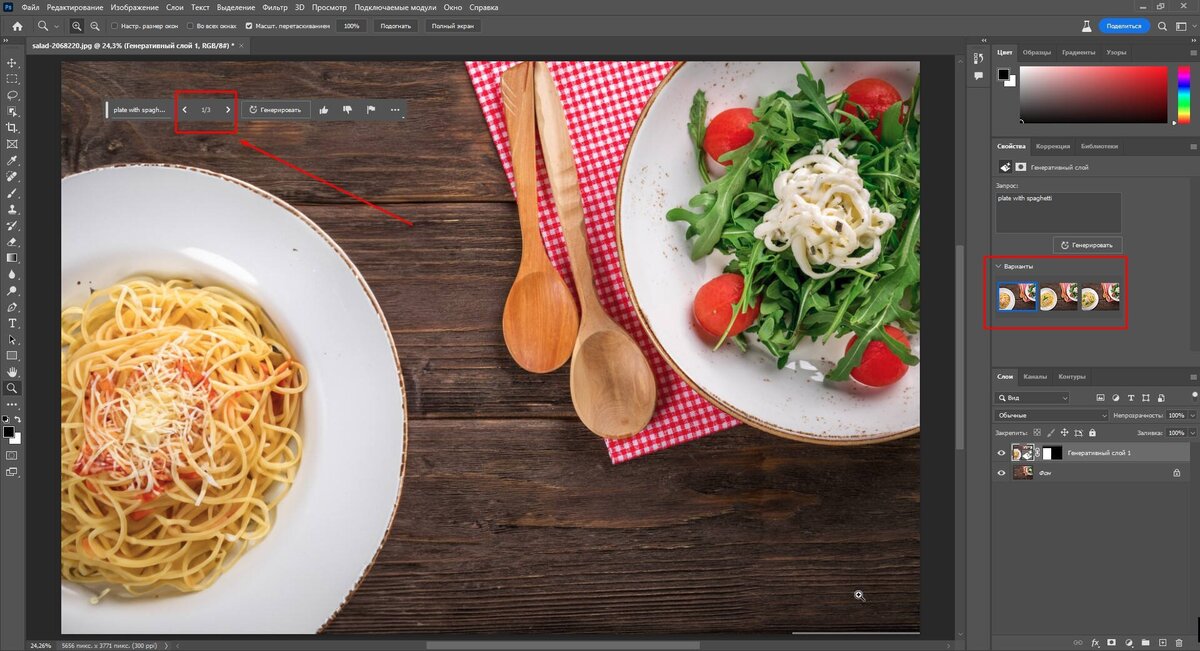Hide the Фон background layer eye

(x=1002, y=473)
